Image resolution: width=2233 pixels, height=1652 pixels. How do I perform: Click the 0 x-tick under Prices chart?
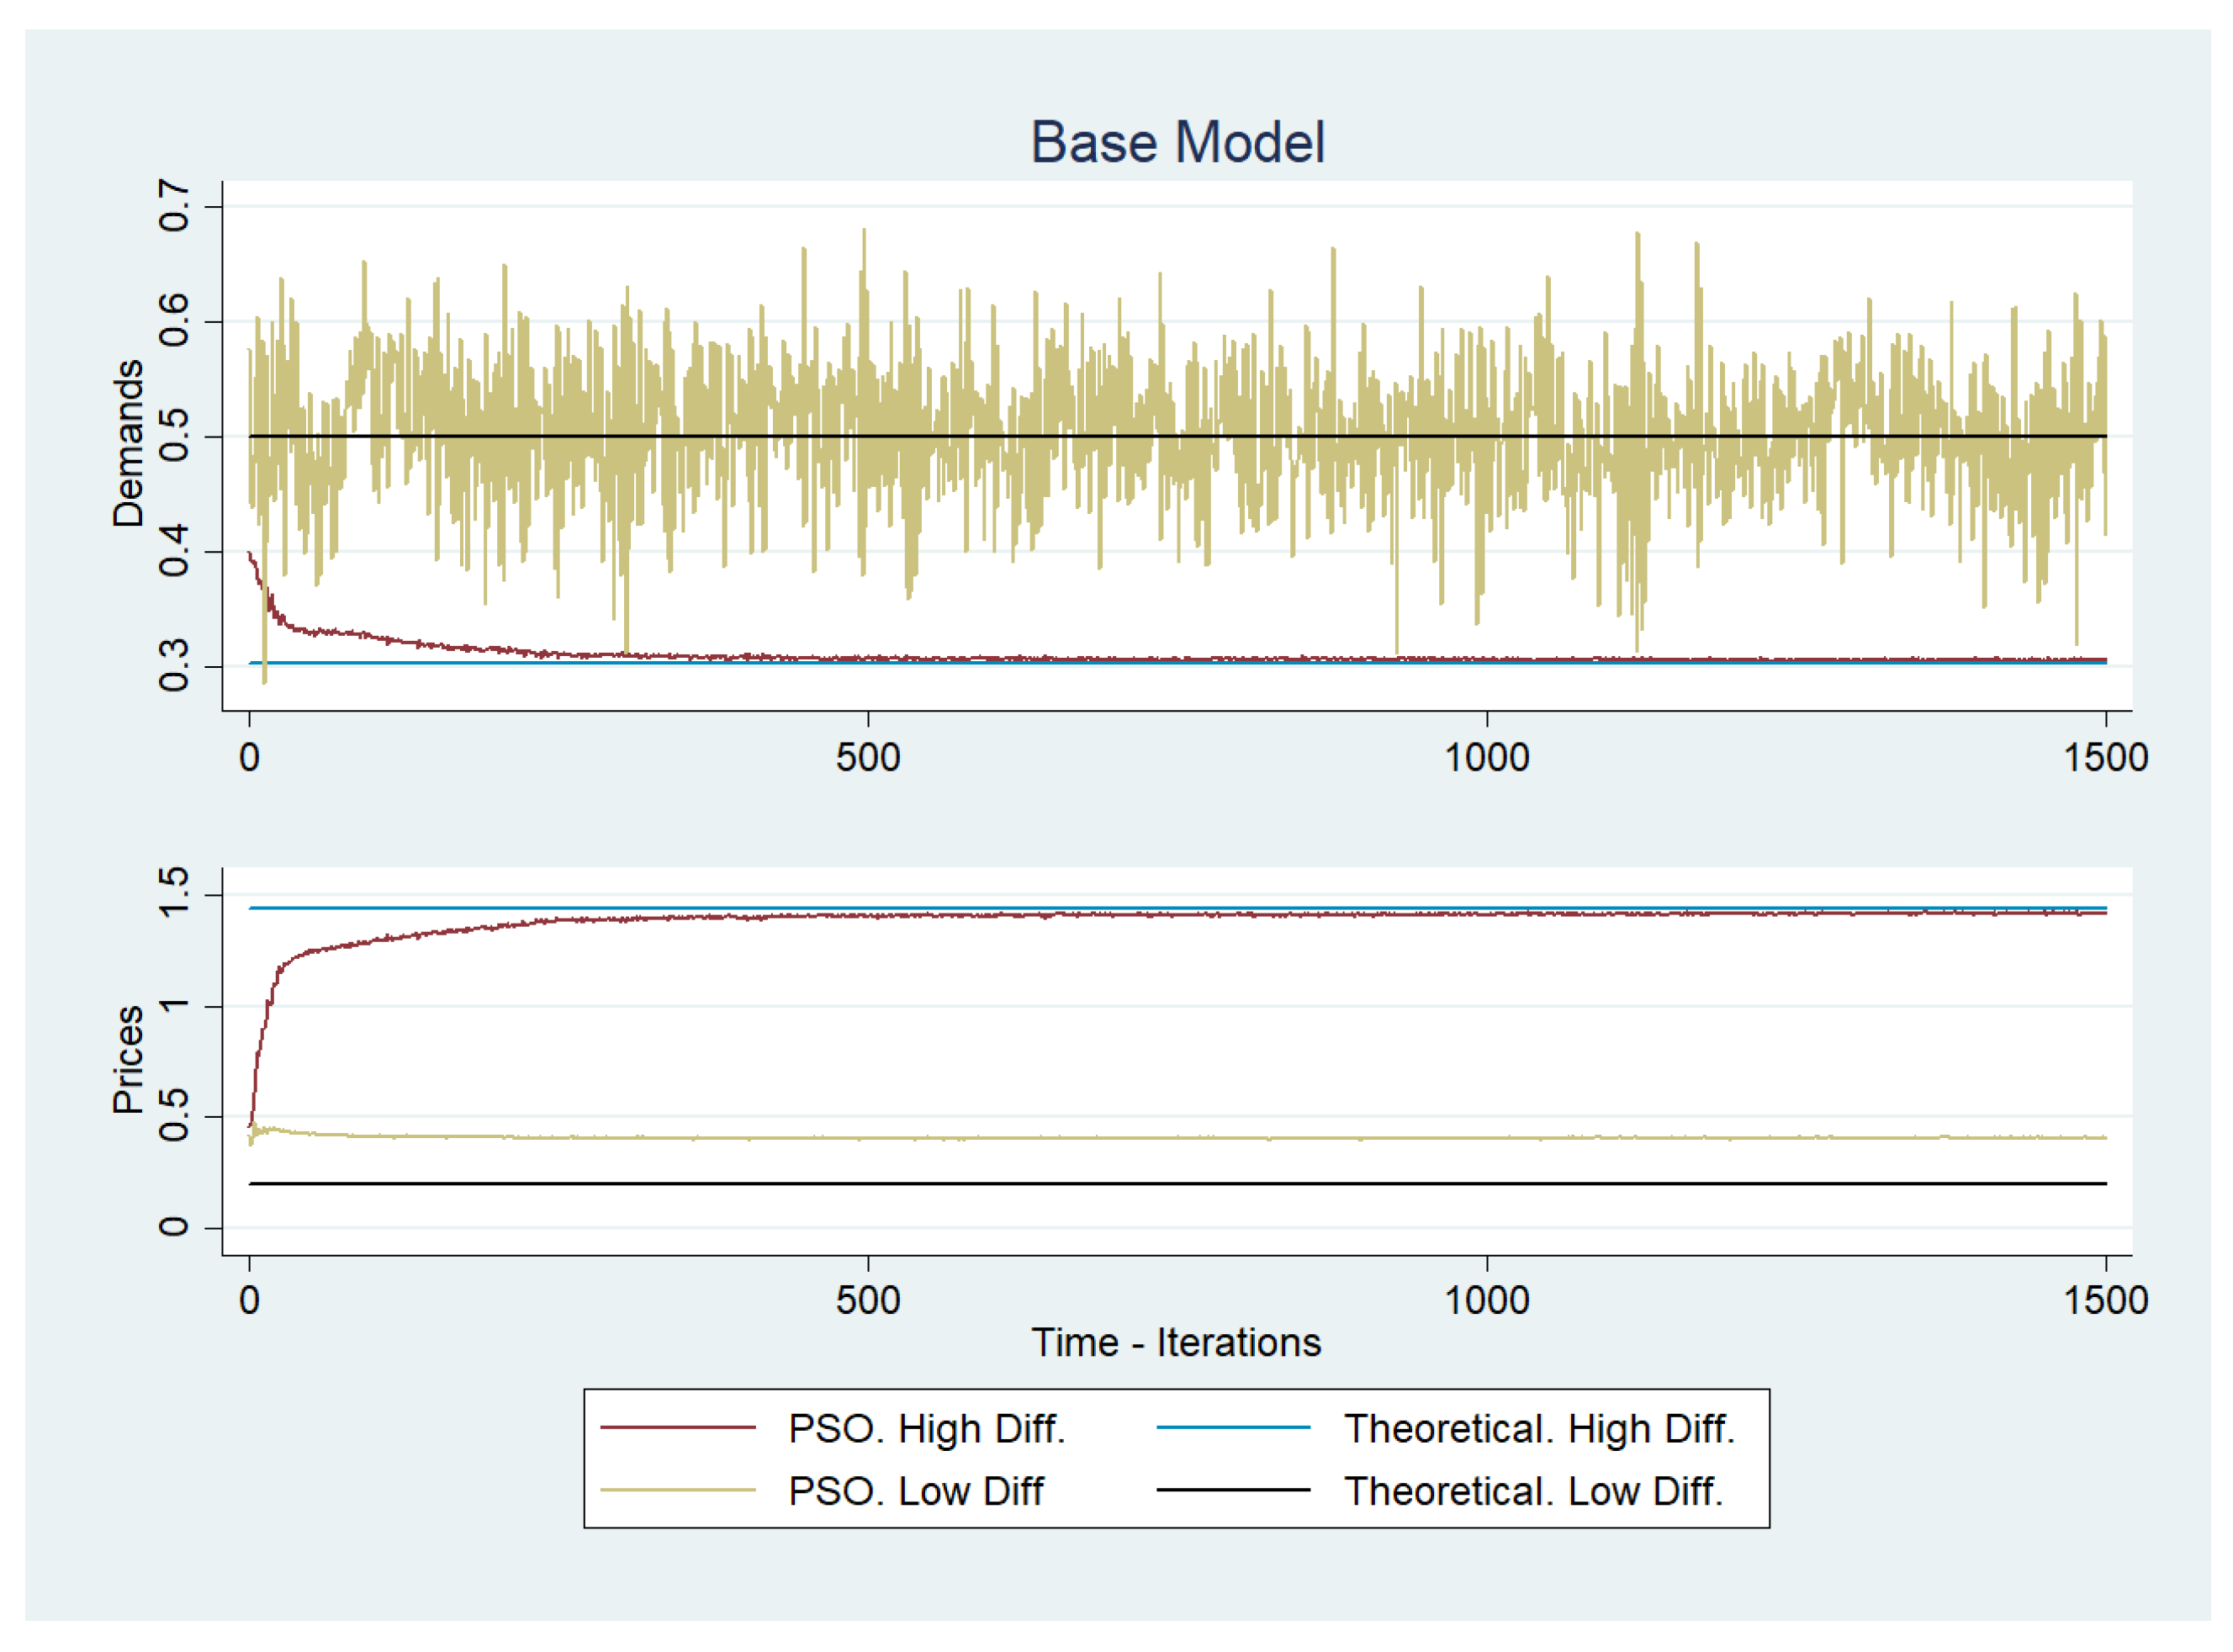(249, 1300)
